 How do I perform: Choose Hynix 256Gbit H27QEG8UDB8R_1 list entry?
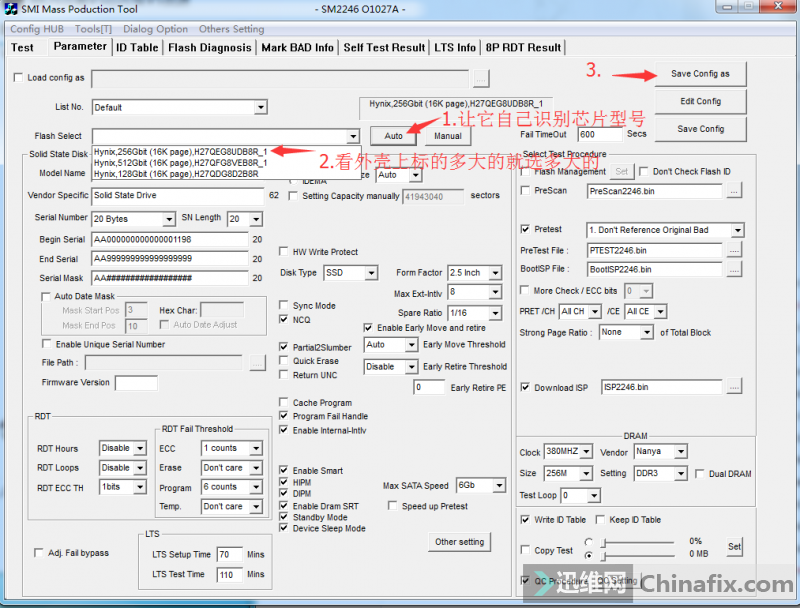tap(227, 151)
